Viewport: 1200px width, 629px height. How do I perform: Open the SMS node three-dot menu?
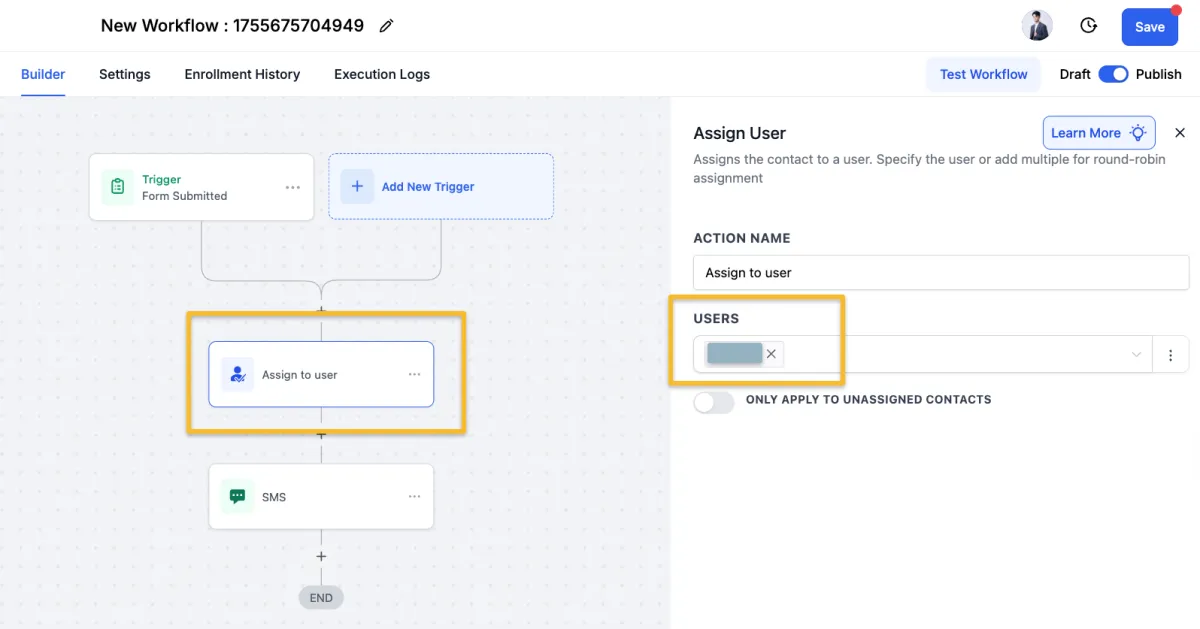coord(415,497)
